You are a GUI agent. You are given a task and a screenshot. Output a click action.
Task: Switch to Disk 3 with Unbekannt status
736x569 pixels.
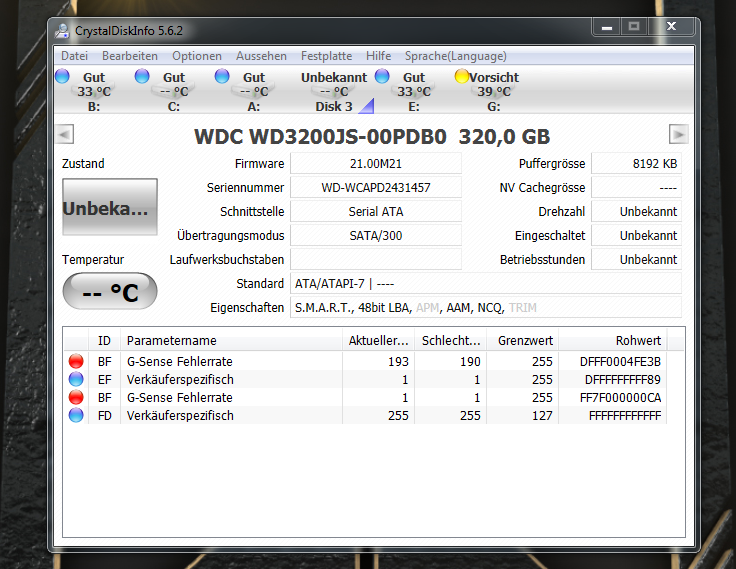coord(334,92)
